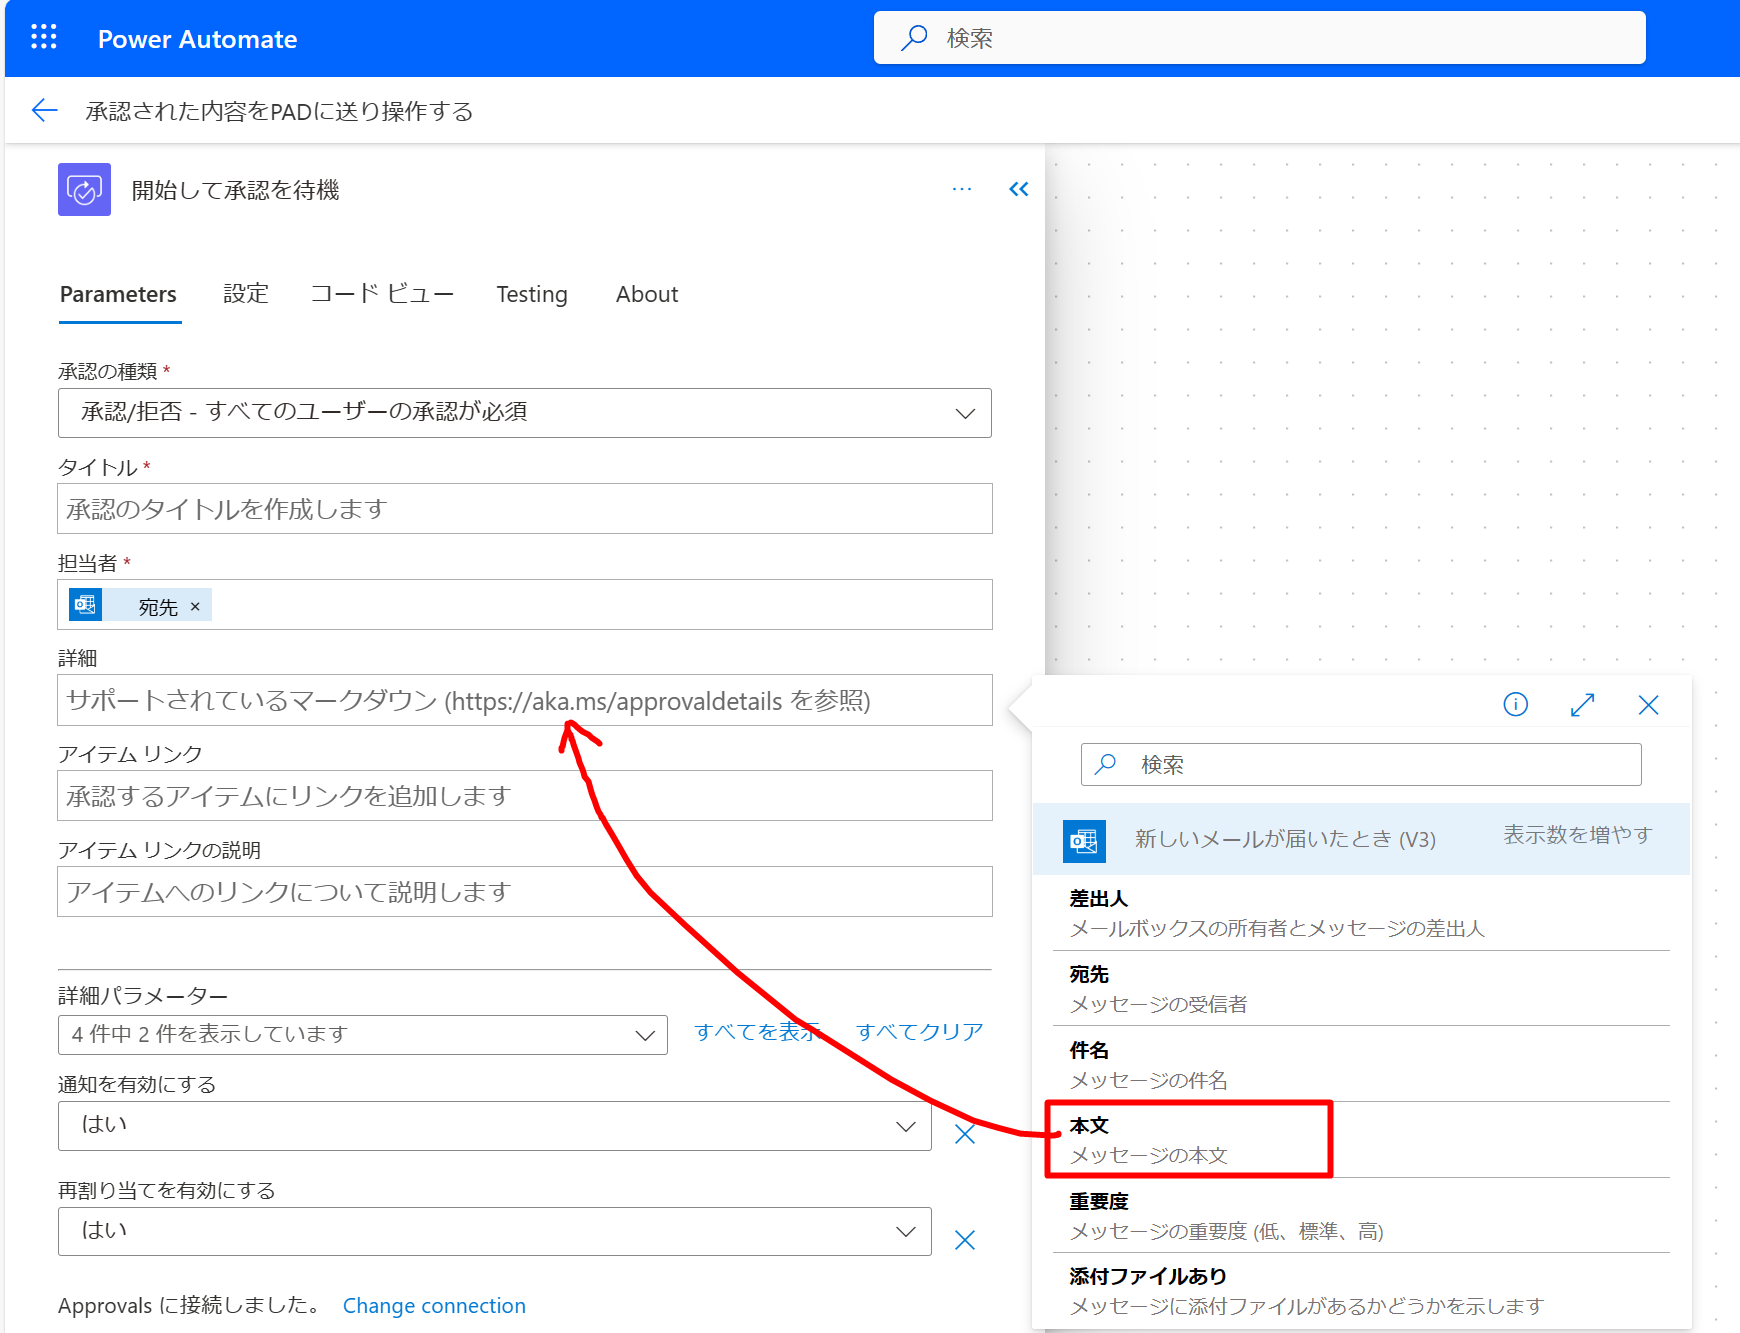Click the アイテム リンクの説明 field
Viewport: 1740px width, 1333px height.
[x=525, y=892]
